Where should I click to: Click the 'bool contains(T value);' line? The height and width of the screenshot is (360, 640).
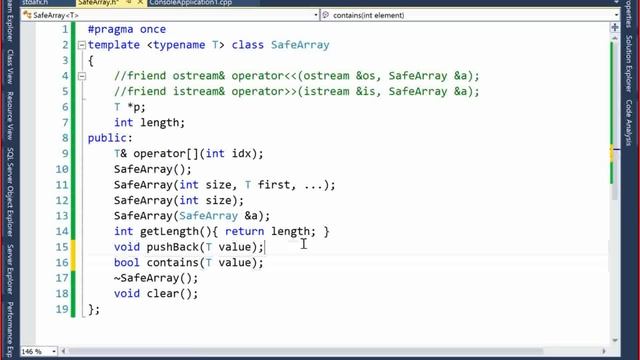[x=189, y=262]
